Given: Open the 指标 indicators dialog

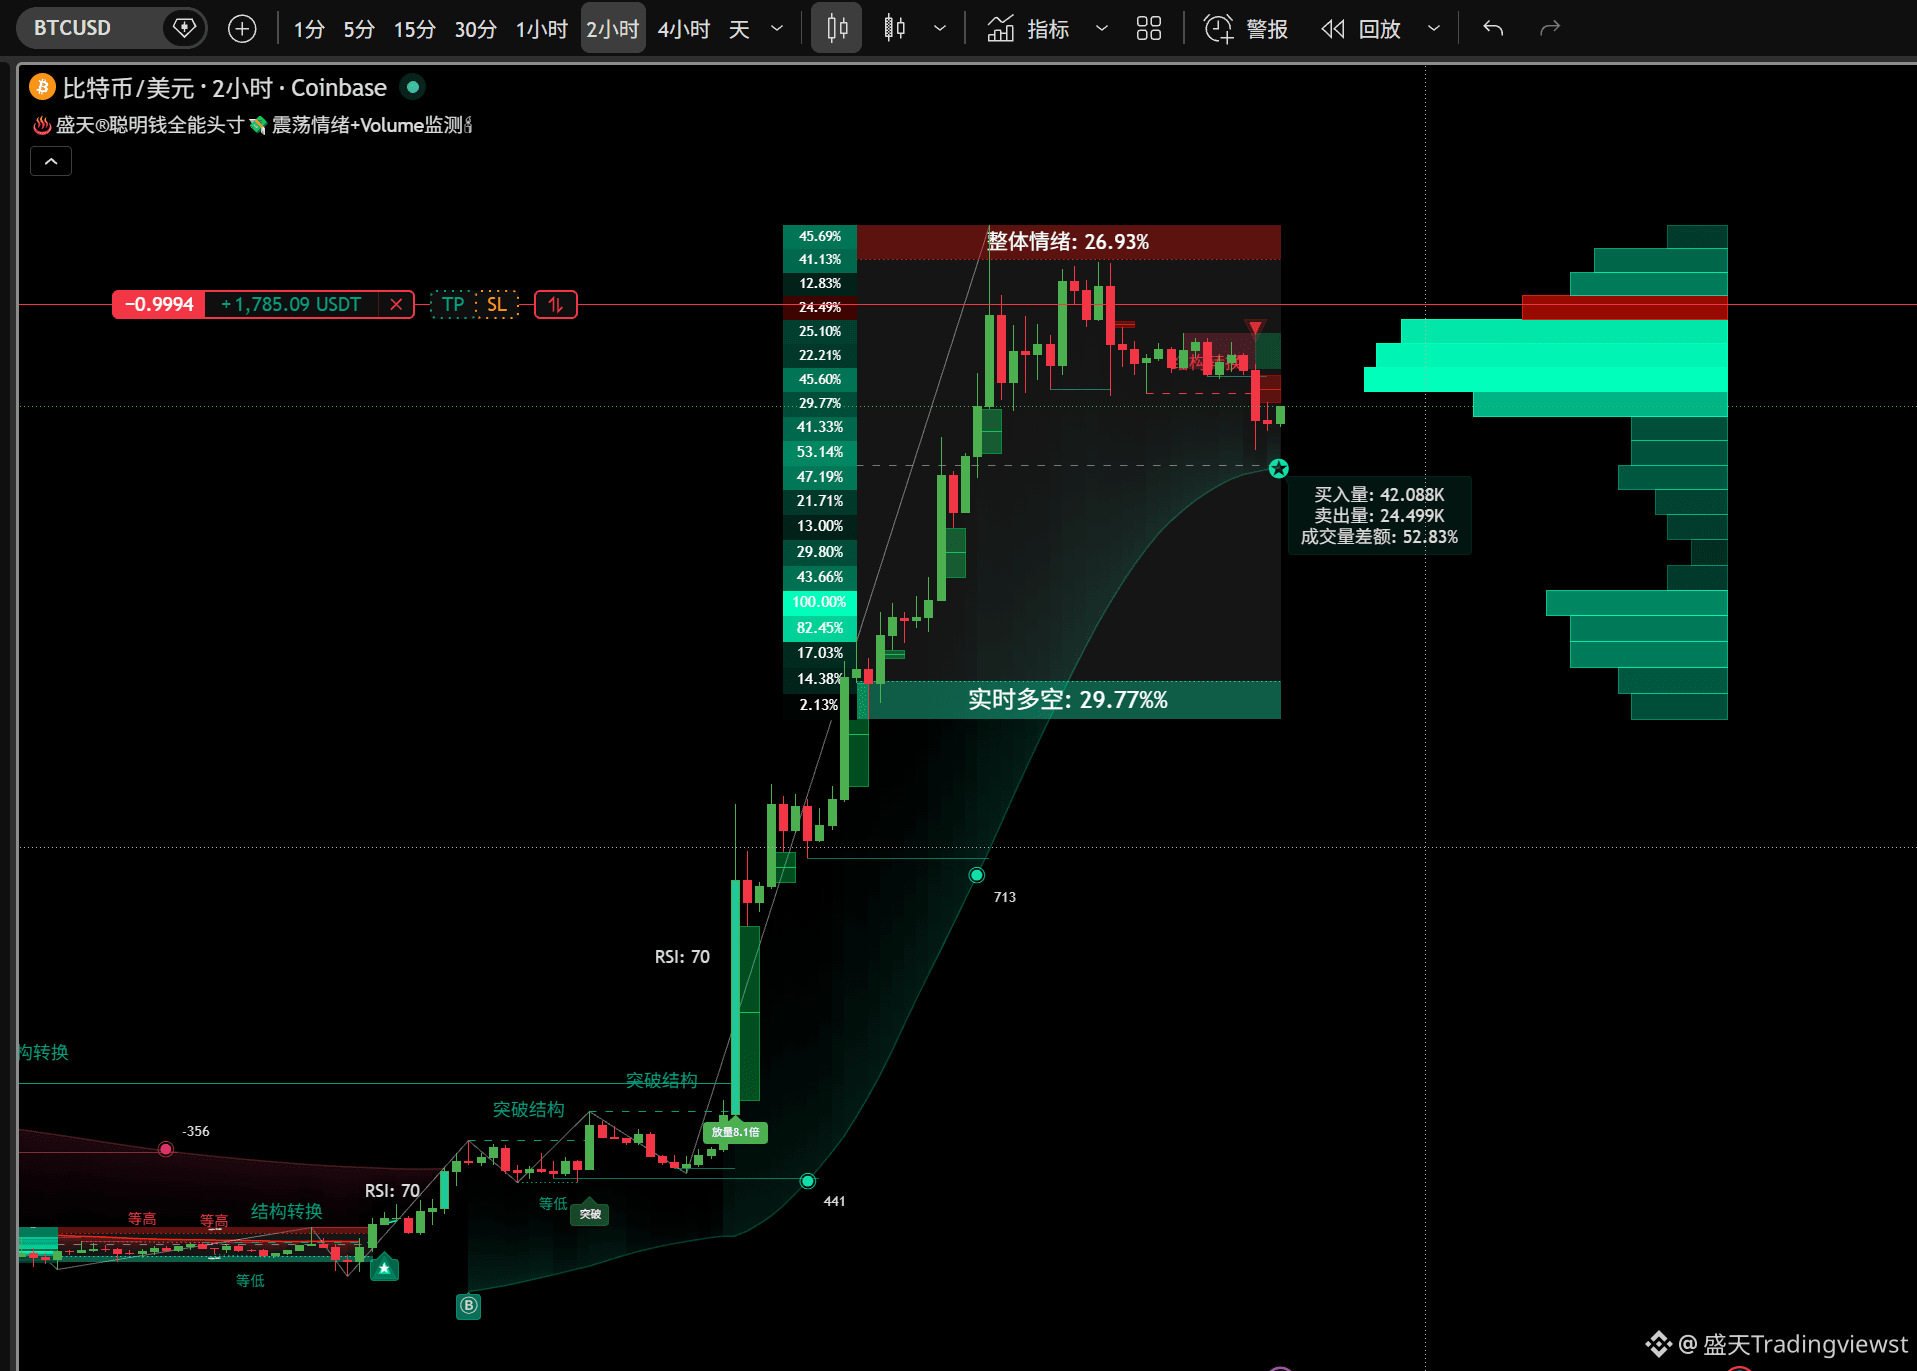Looking at the screenshot, I should [1048, 29].
